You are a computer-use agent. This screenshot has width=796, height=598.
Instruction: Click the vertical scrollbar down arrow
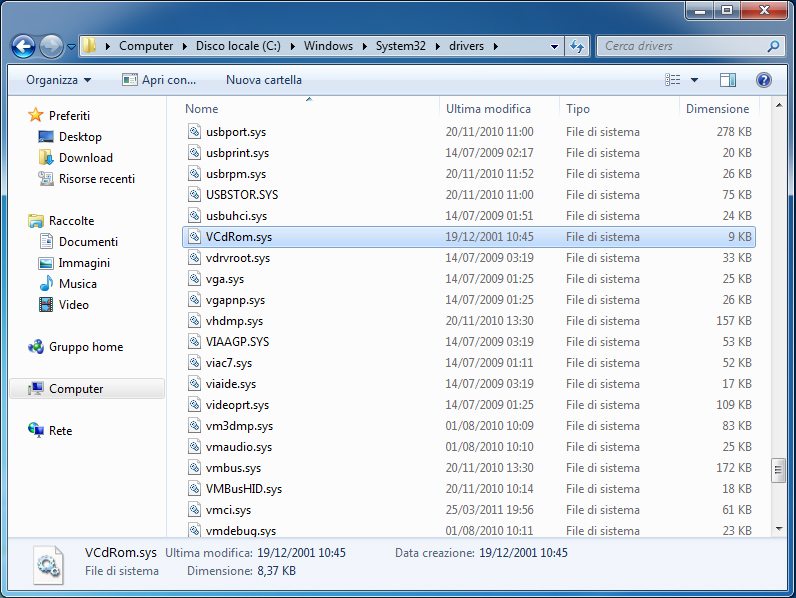click(779, 527)
